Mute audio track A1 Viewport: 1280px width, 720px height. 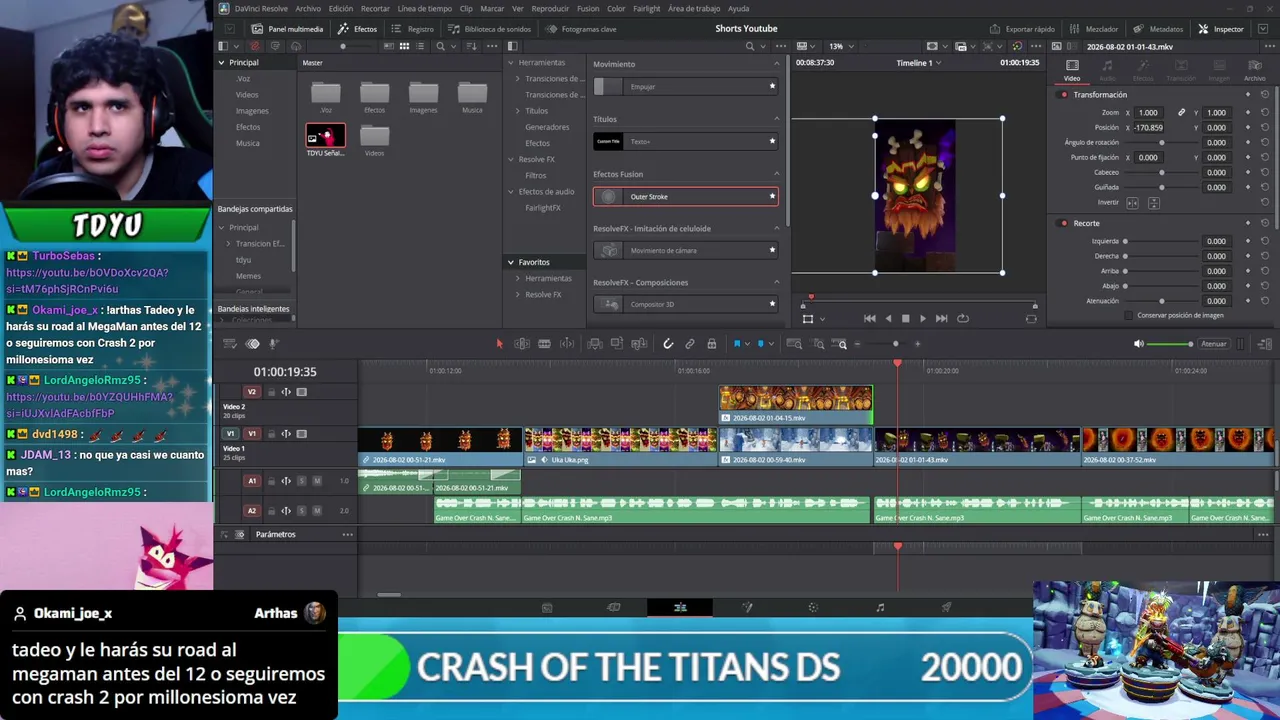pyautogui.click(x=317, y=481)
